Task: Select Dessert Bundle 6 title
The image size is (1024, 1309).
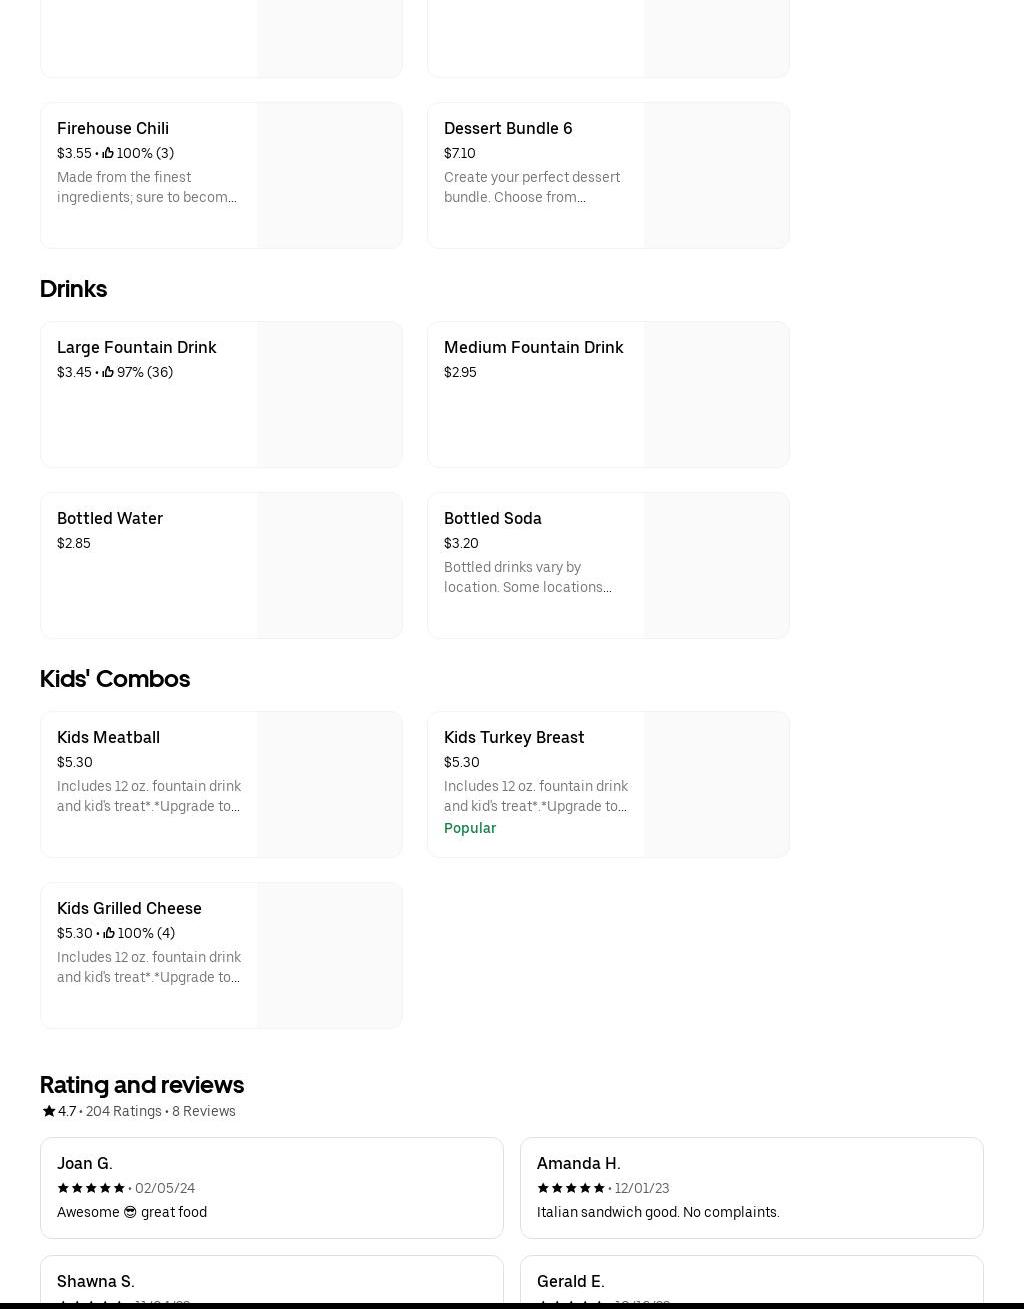Action: point(508,128)
